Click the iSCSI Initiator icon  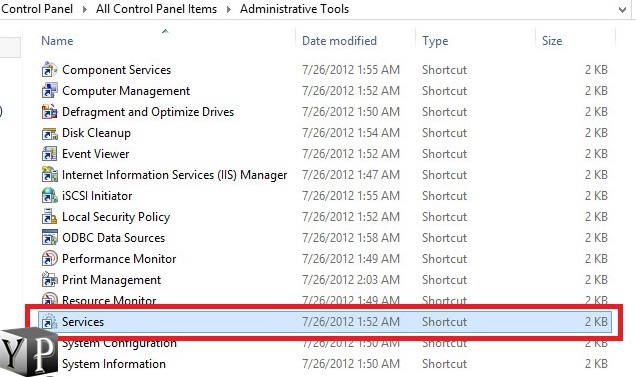click(x=49, y=196)
